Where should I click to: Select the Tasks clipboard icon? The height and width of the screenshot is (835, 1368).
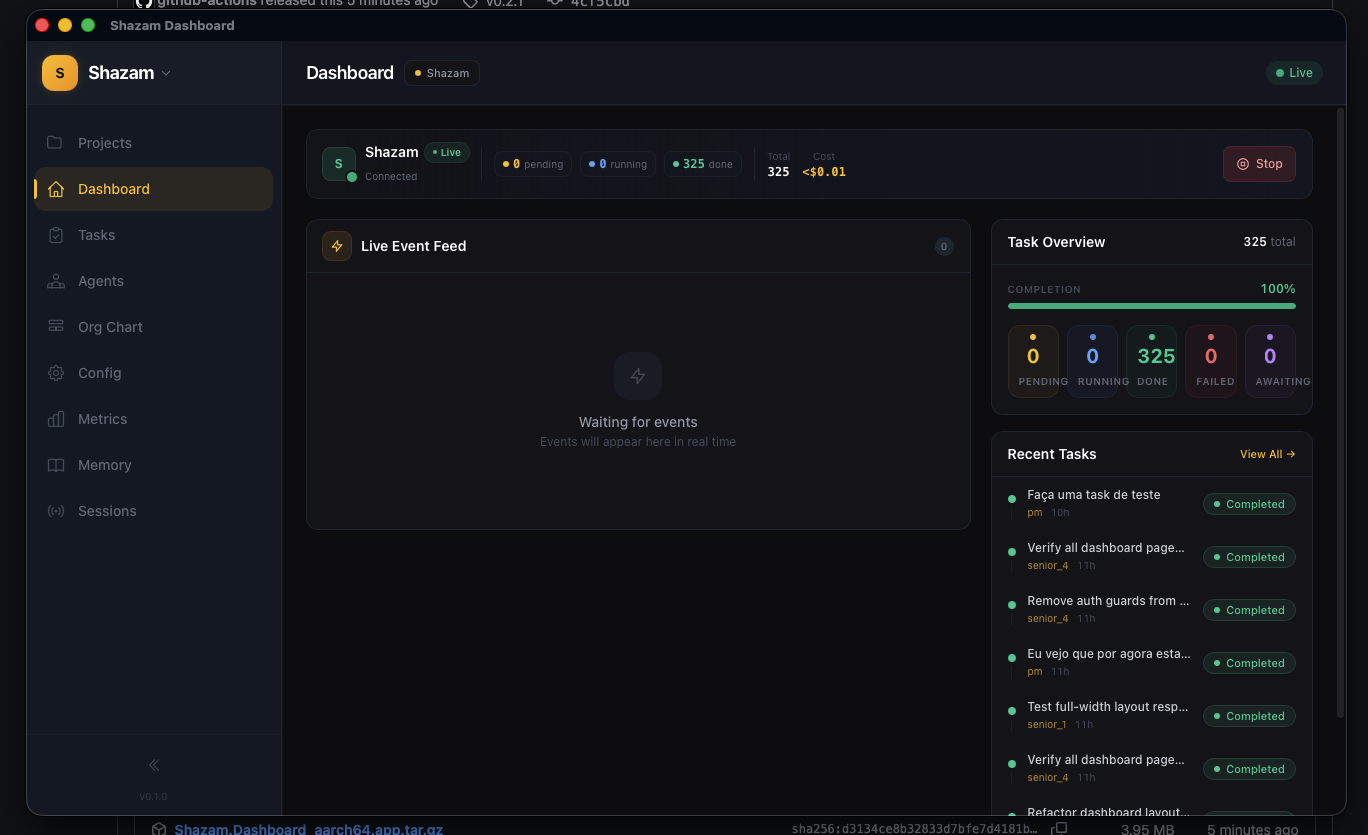(x=56, y=235)
